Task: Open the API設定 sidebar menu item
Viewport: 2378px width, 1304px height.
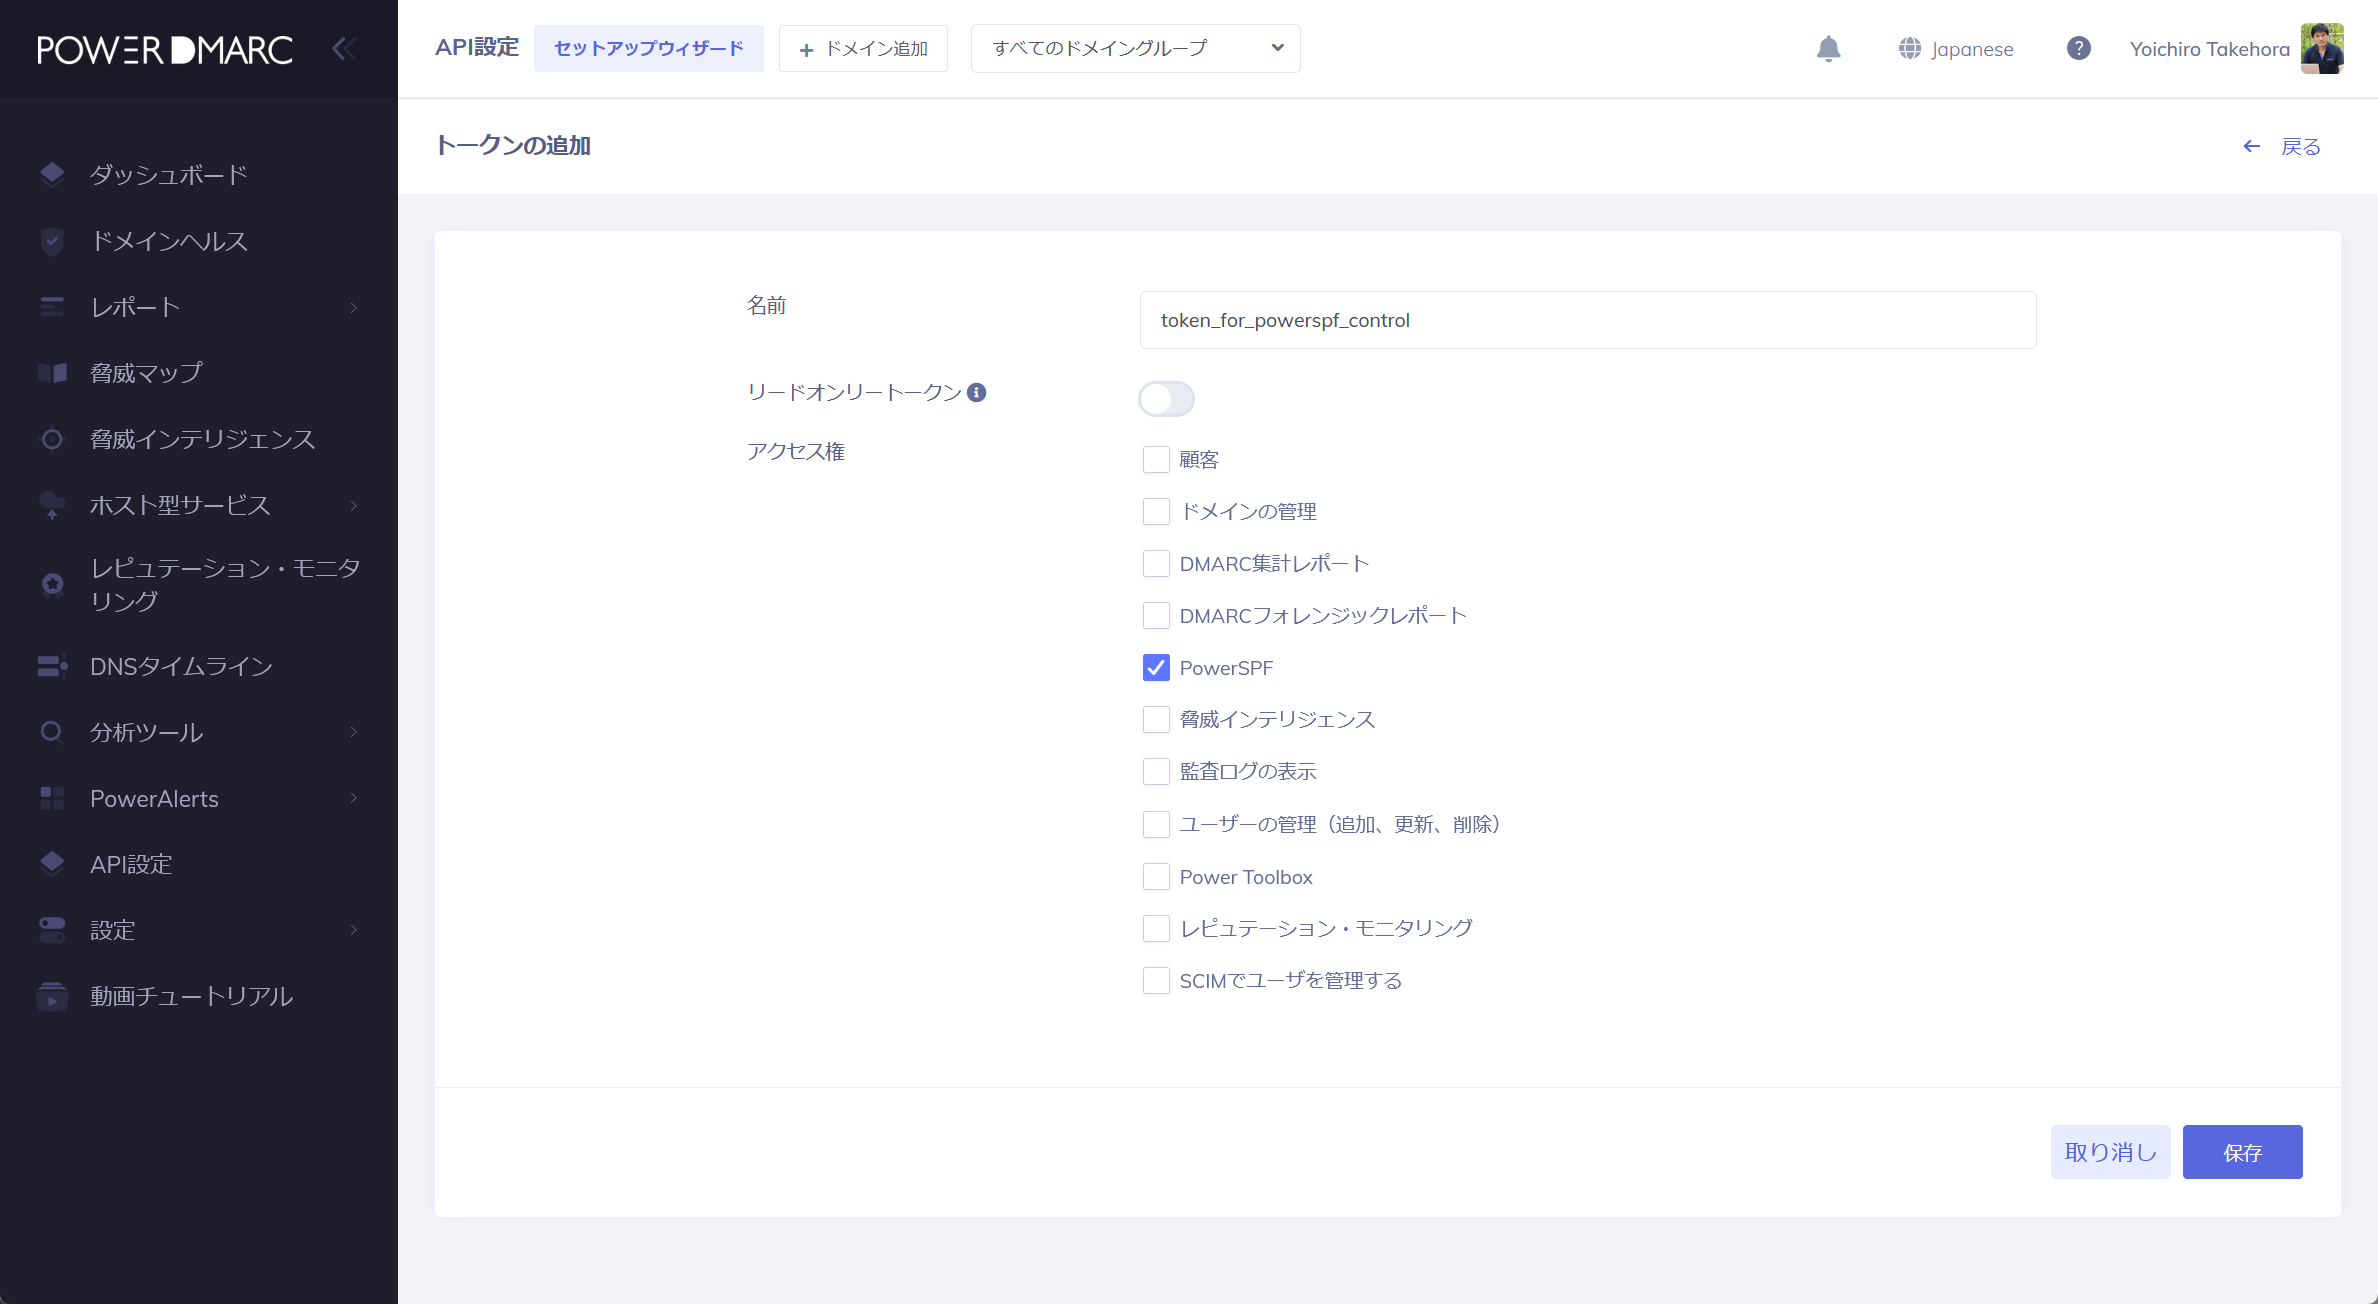Action: pos(131,864)
